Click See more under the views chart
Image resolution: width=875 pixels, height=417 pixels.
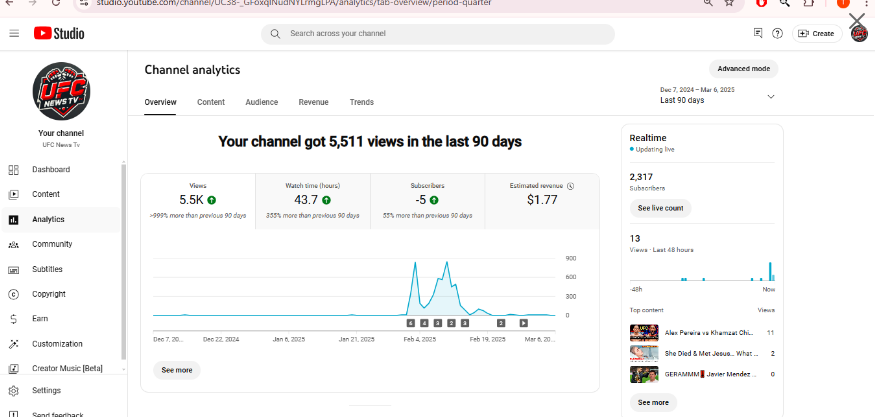[177, 370]
